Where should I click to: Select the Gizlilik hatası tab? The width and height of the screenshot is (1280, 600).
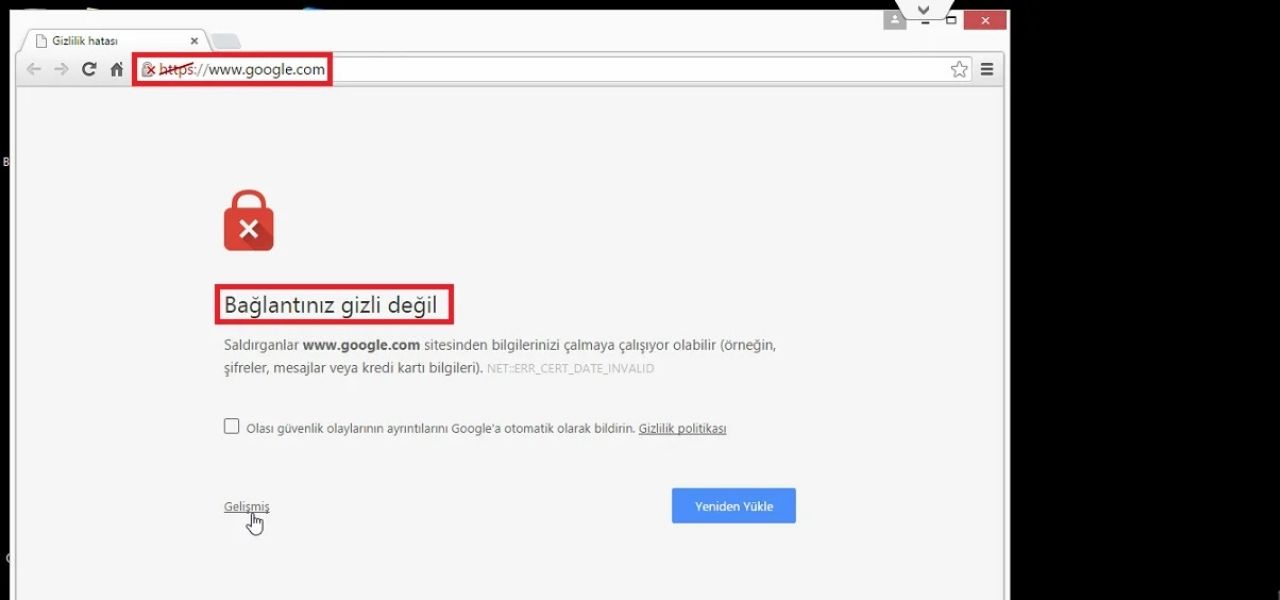pos(110,41)
